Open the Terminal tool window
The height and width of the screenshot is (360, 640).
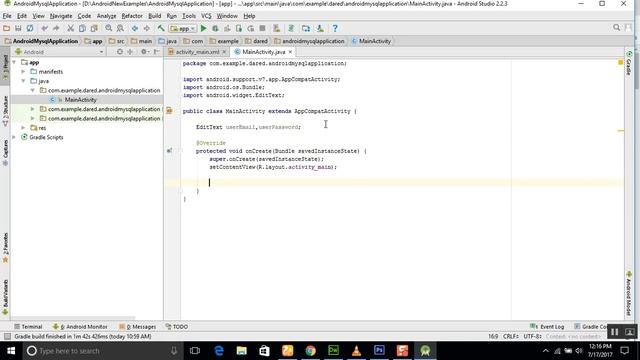(x=28, y=327)
